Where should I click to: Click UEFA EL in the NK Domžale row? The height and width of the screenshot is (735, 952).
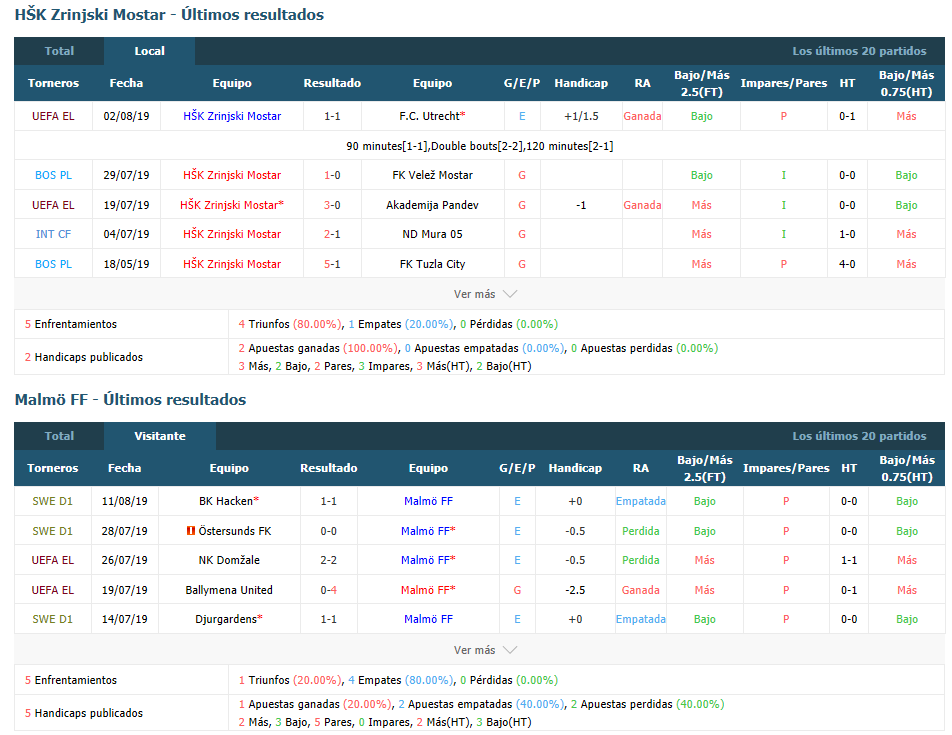[53, 560]
